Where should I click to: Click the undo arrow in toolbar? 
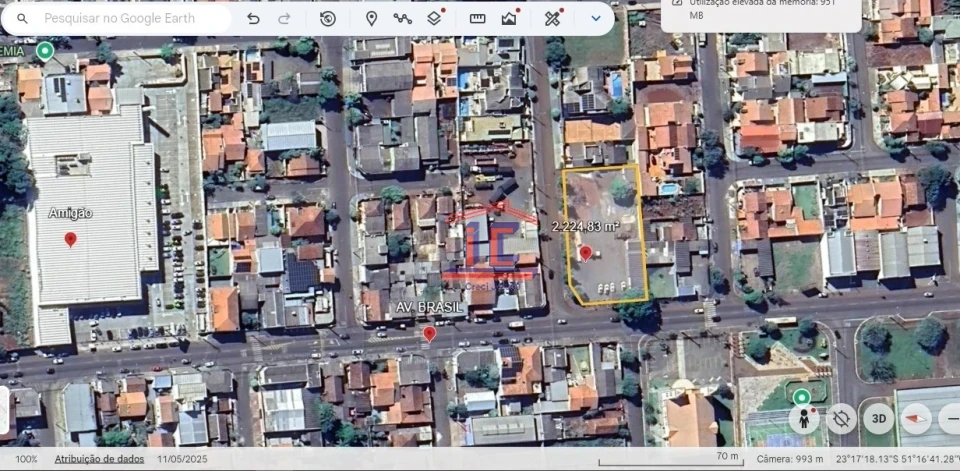(253, 18)
